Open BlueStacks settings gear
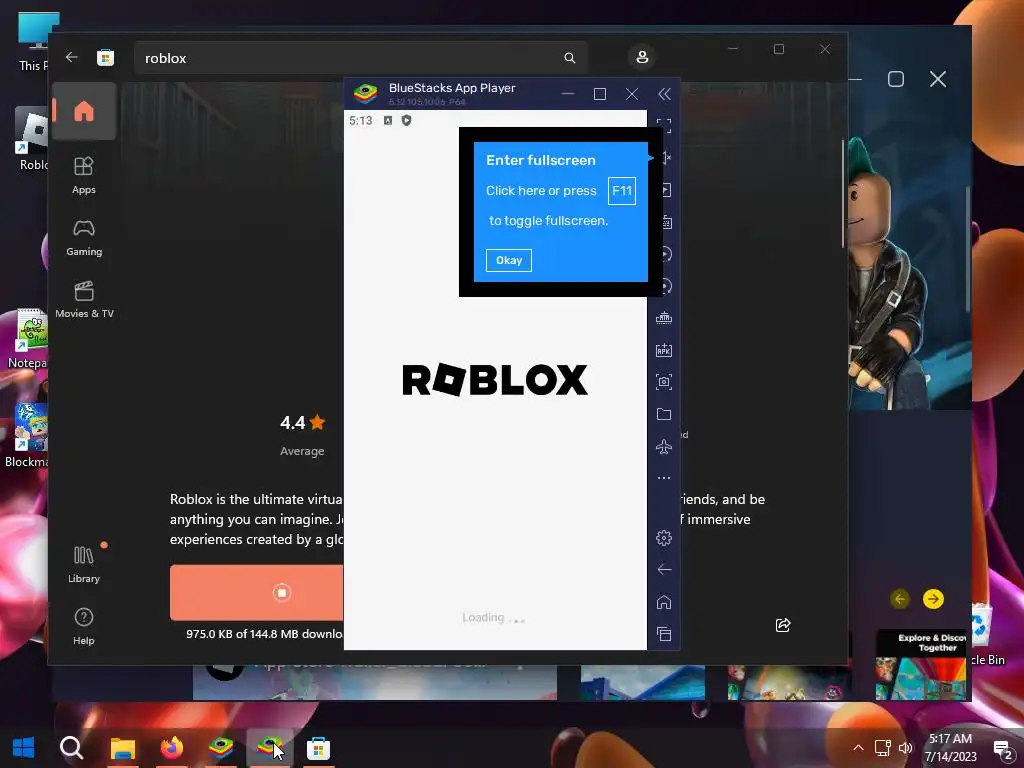Image resolution: width=1024 pixels, height=768 pixels. click(664, 537)
